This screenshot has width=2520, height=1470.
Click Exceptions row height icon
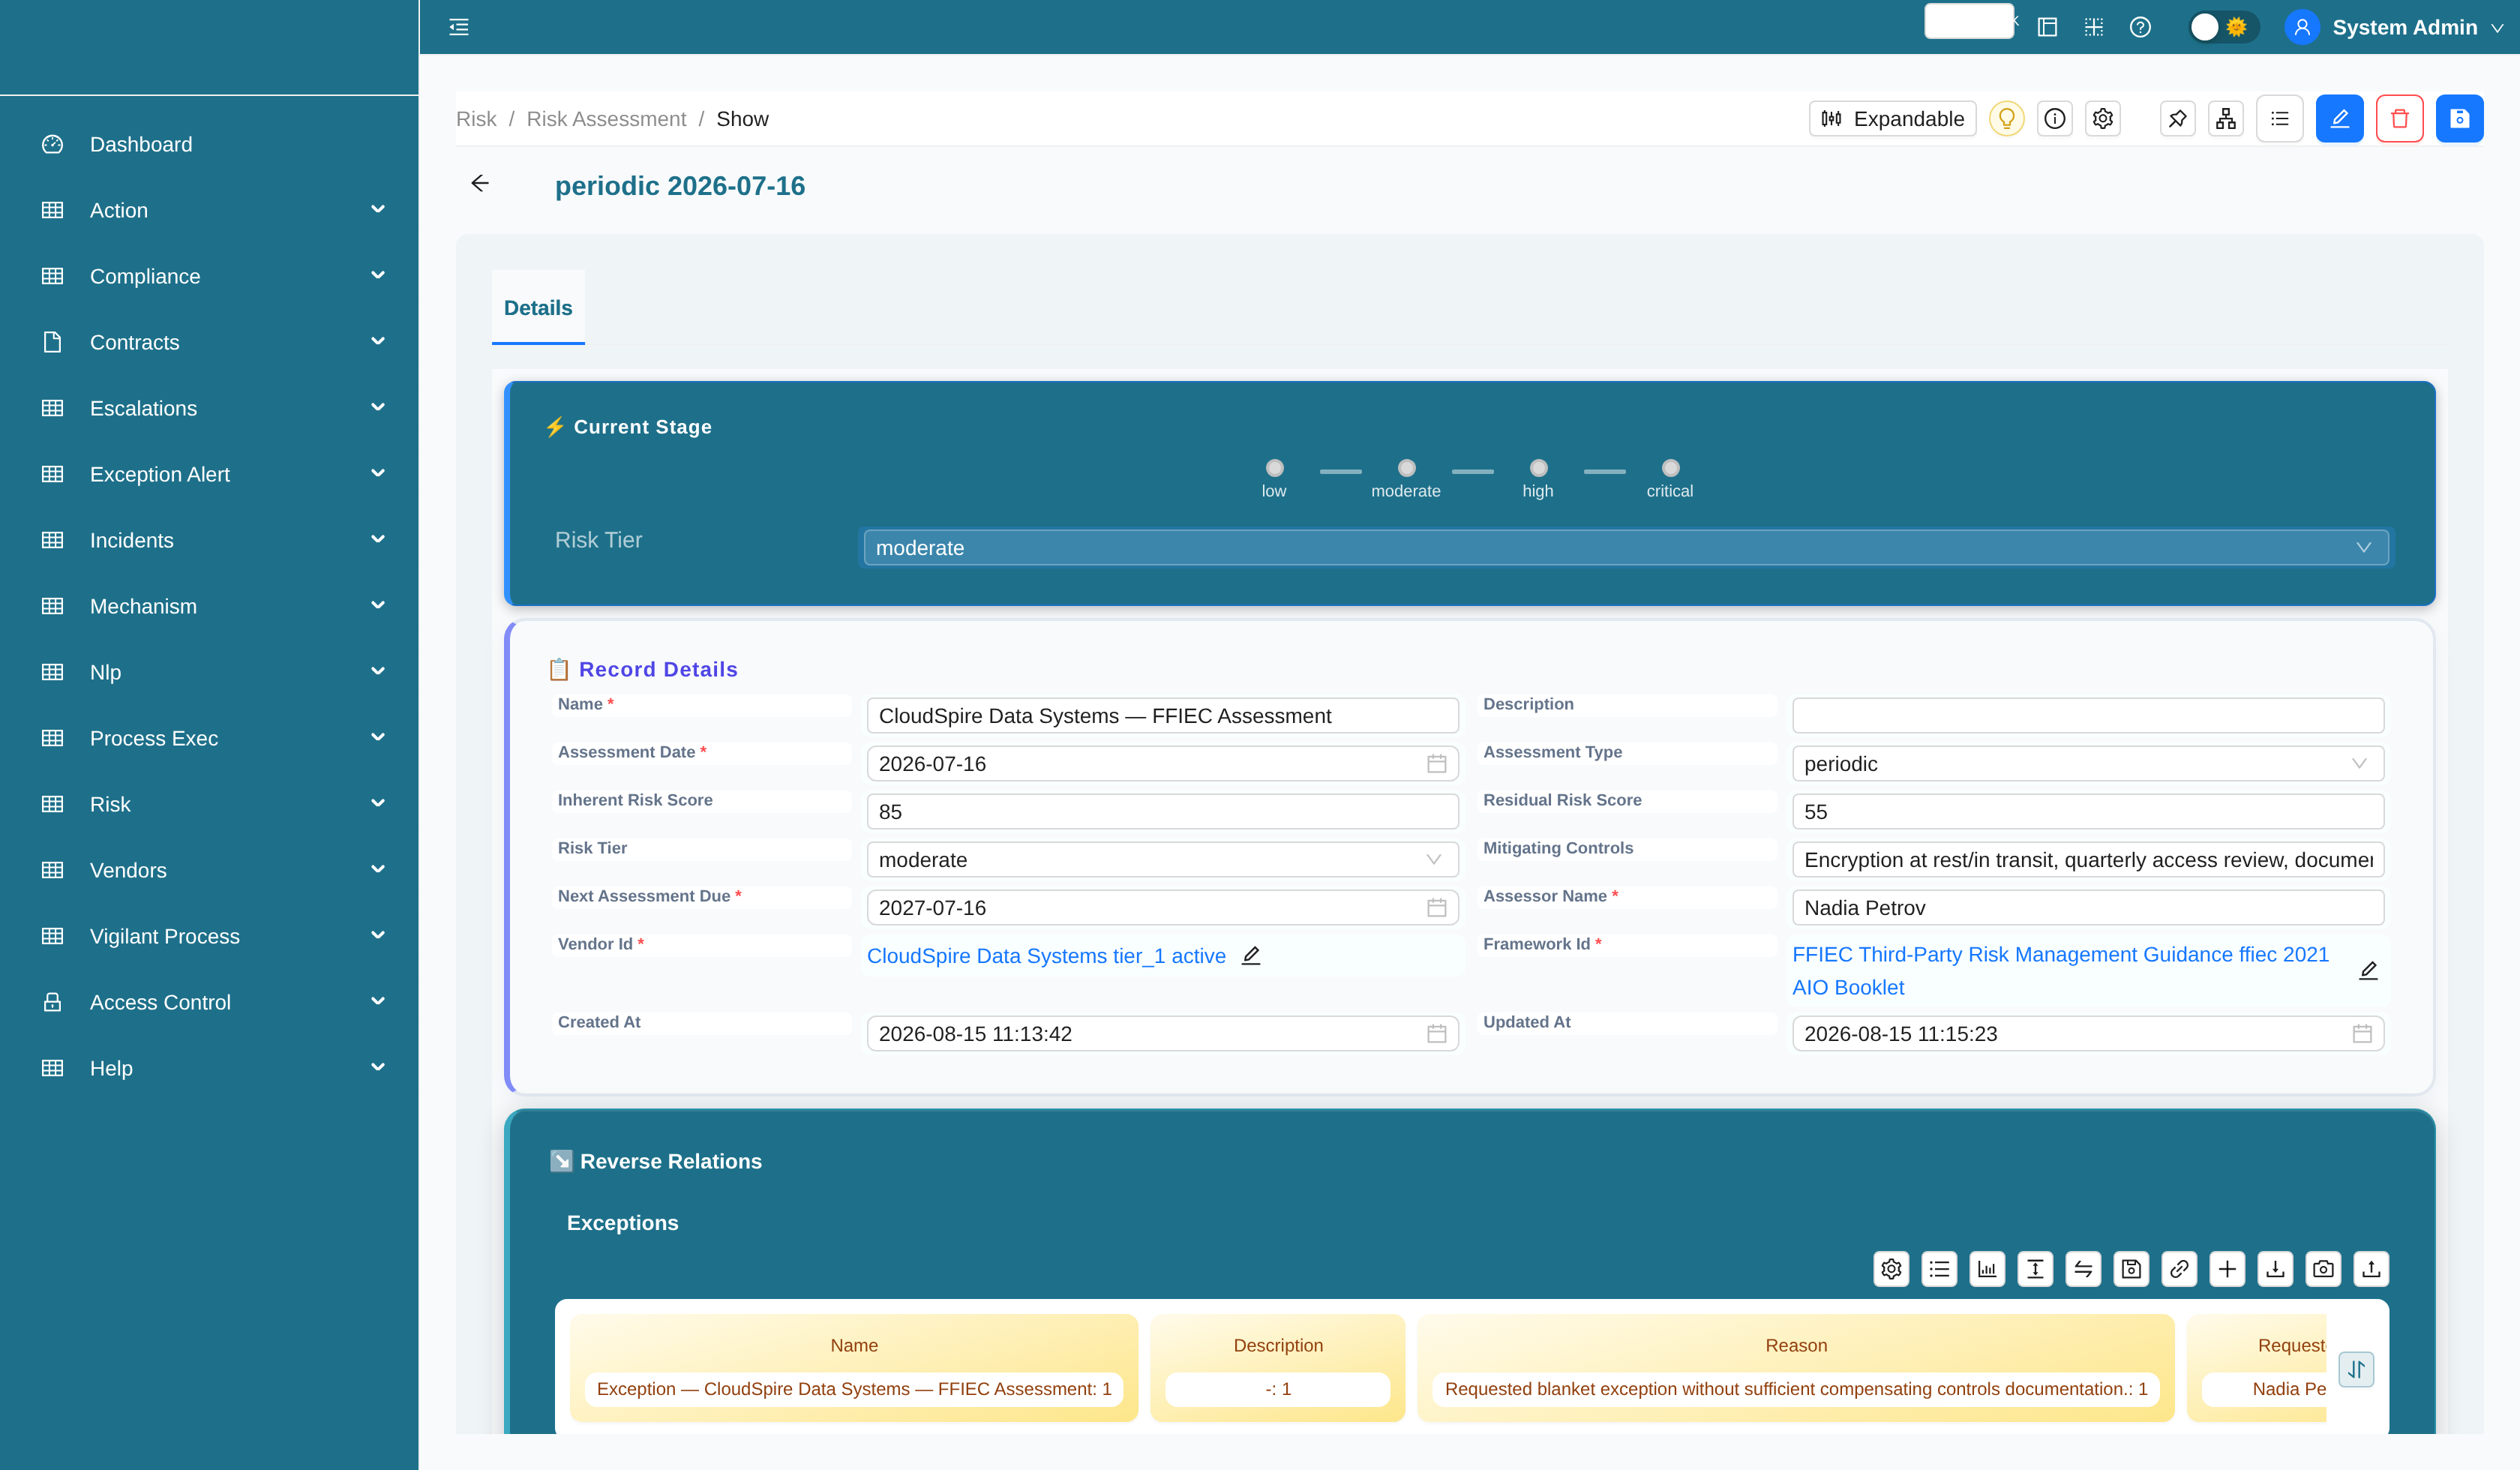[2035, 1269]
